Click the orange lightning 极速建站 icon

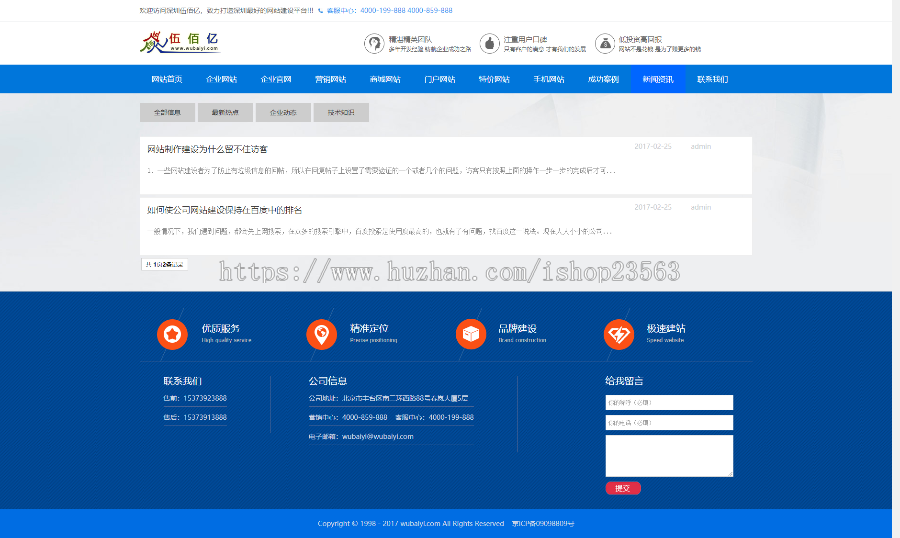pos(619,334)
